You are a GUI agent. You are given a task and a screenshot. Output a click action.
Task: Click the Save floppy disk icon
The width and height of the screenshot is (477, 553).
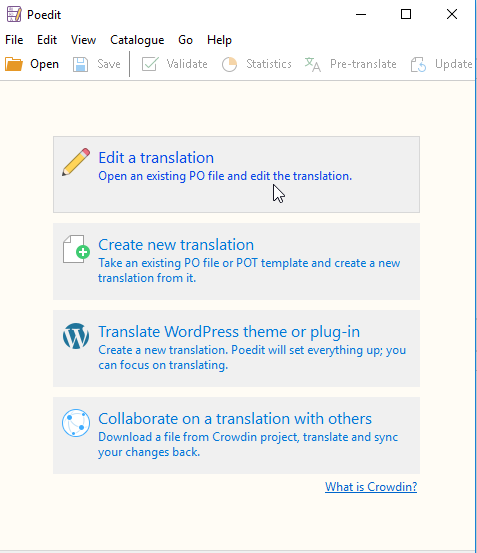[x=80, y=65]
